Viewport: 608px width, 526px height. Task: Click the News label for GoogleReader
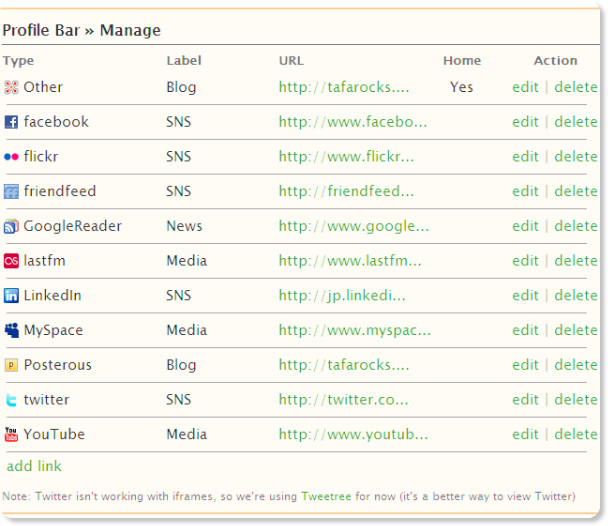pyautogui.click(x=184, y=226)
